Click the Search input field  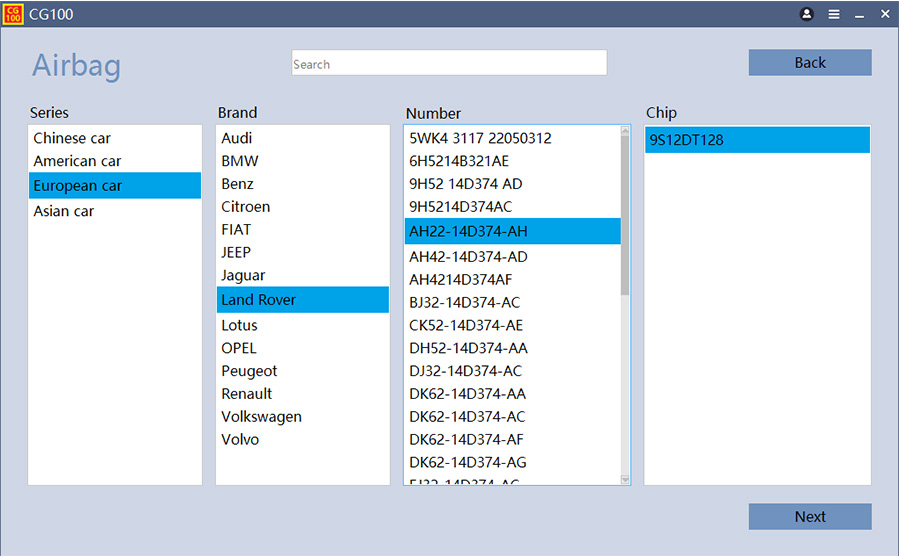pyautogui.click(x=449, y=64)
